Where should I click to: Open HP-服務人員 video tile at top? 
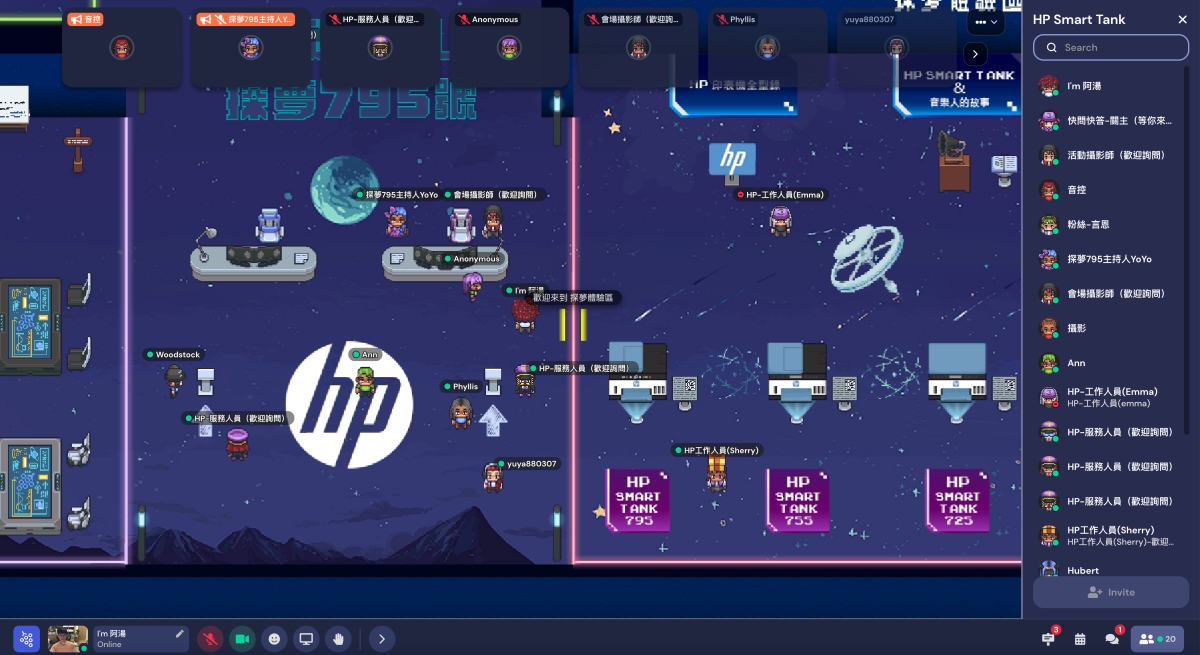coord(380,47)
